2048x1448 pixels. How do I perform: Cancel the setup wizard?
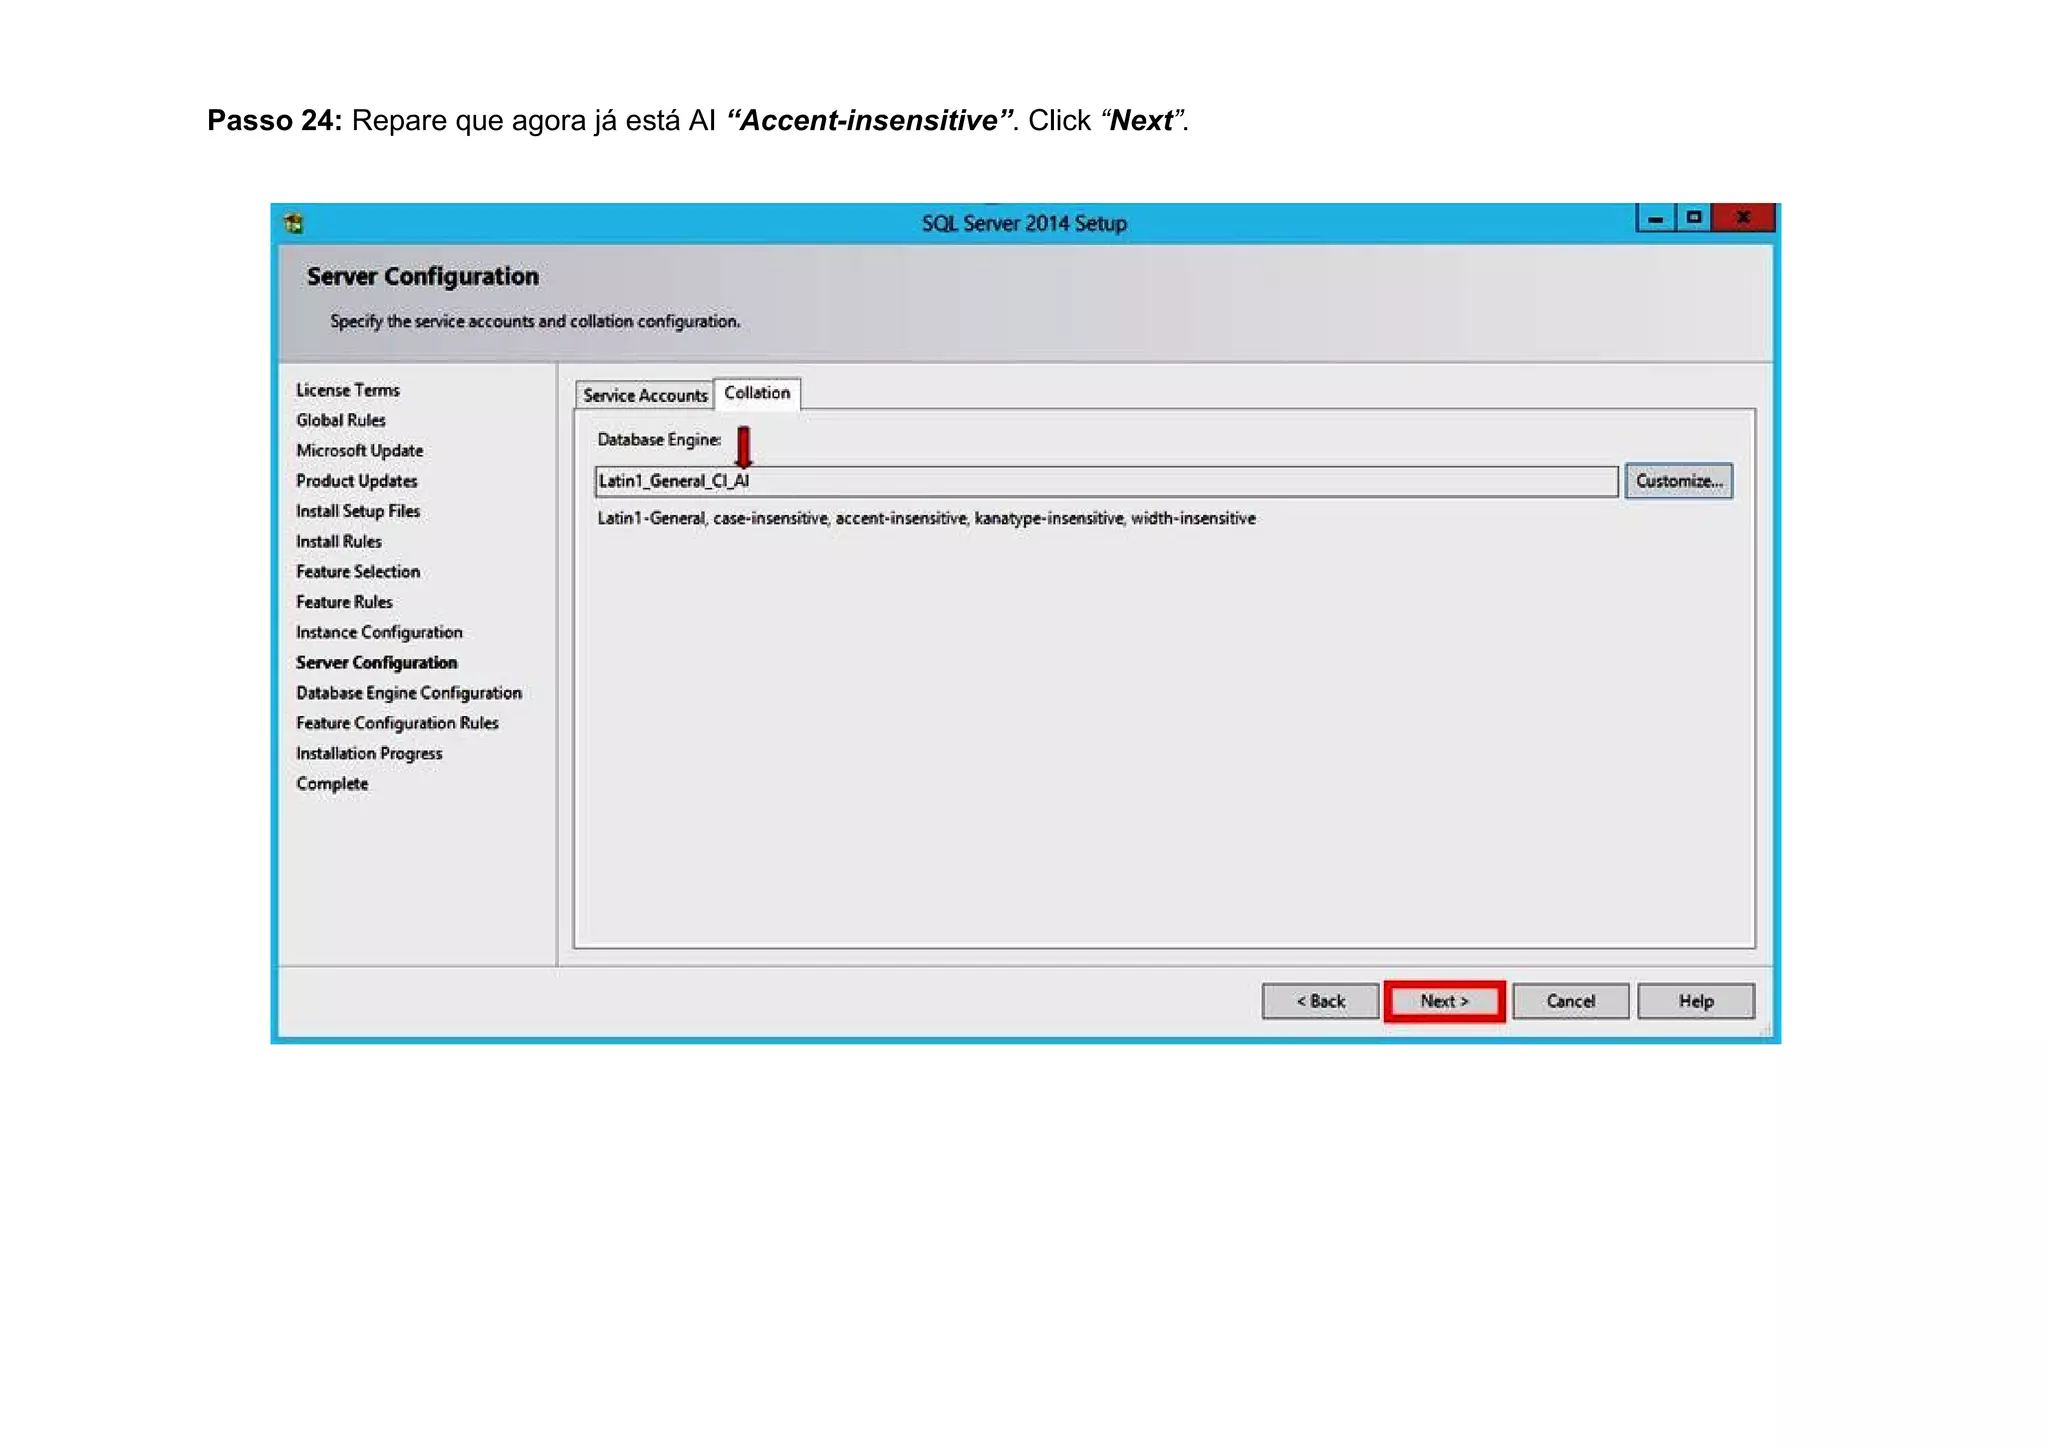(x=1570, y=1001)
